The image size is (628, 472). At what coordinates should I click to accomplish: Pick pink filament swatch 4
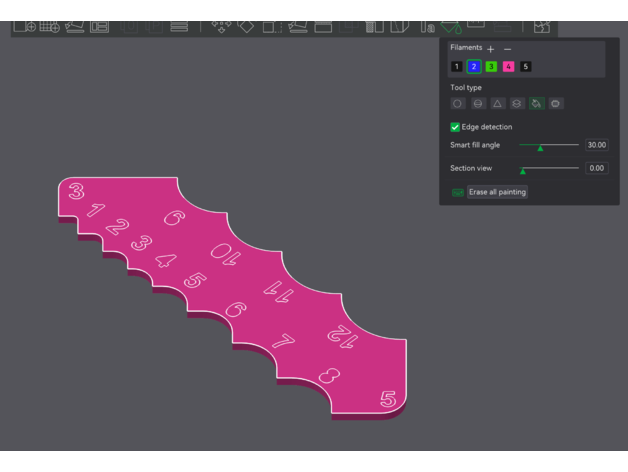tap(508, 67)
